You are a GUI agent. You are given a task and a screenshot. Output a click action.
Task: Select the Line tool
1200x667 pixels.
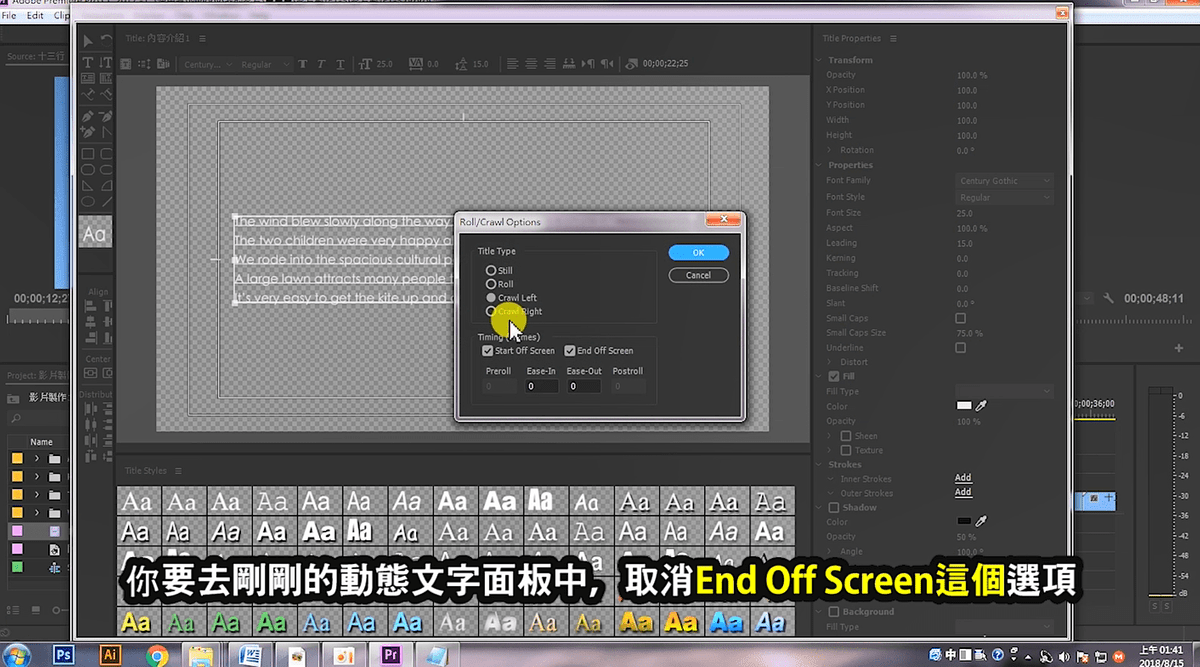(105, 202)
